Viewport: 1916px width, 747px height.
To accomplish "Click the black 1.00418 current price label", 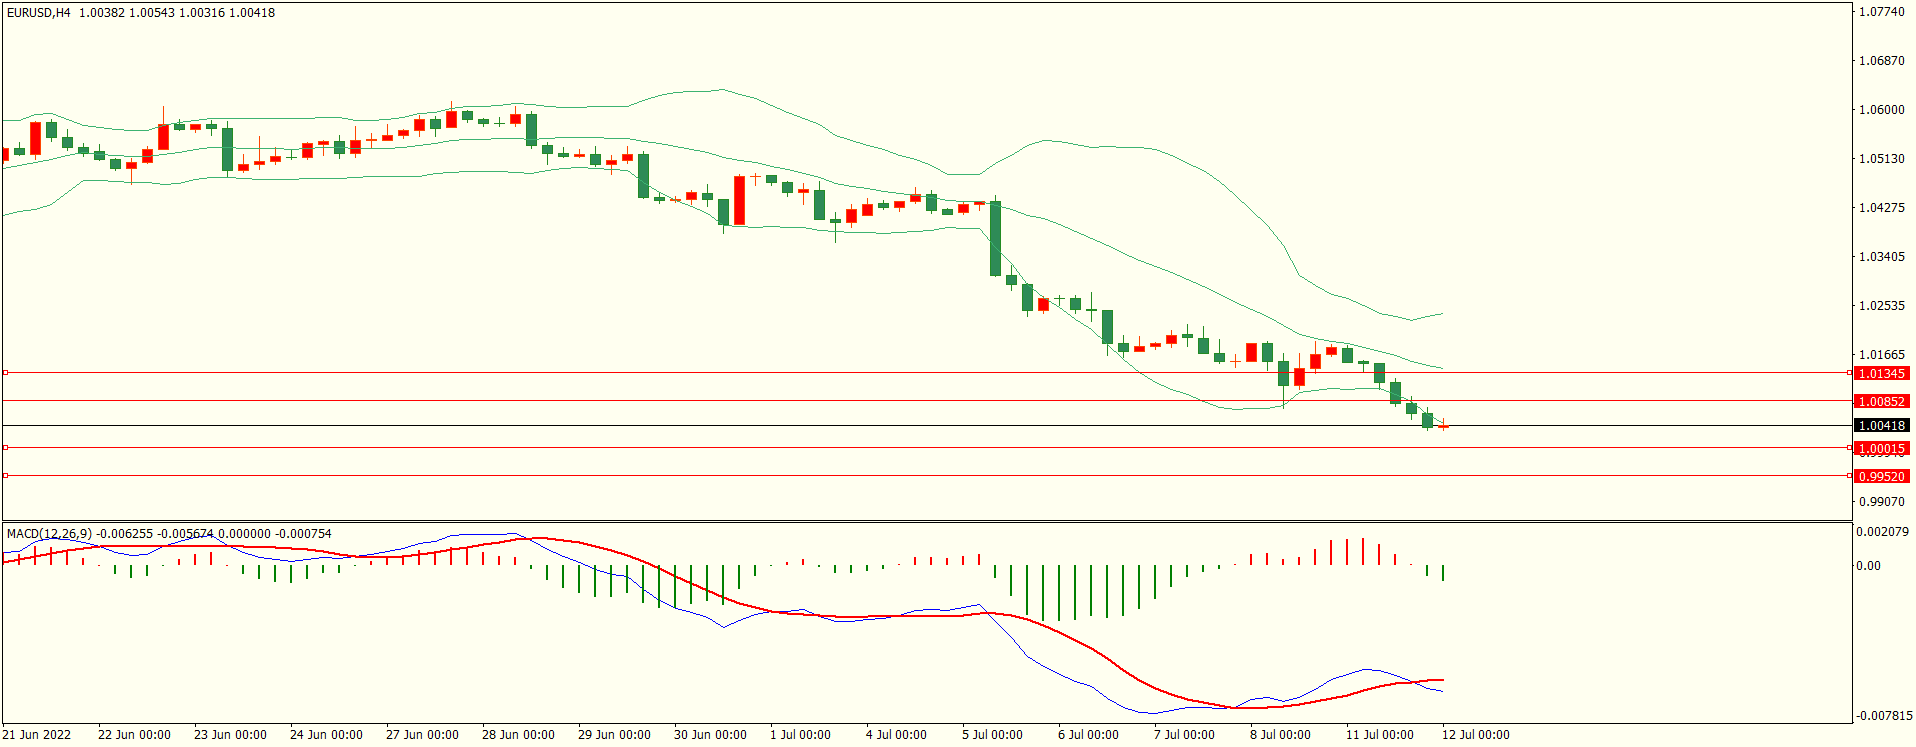I will click(1881, 425).
